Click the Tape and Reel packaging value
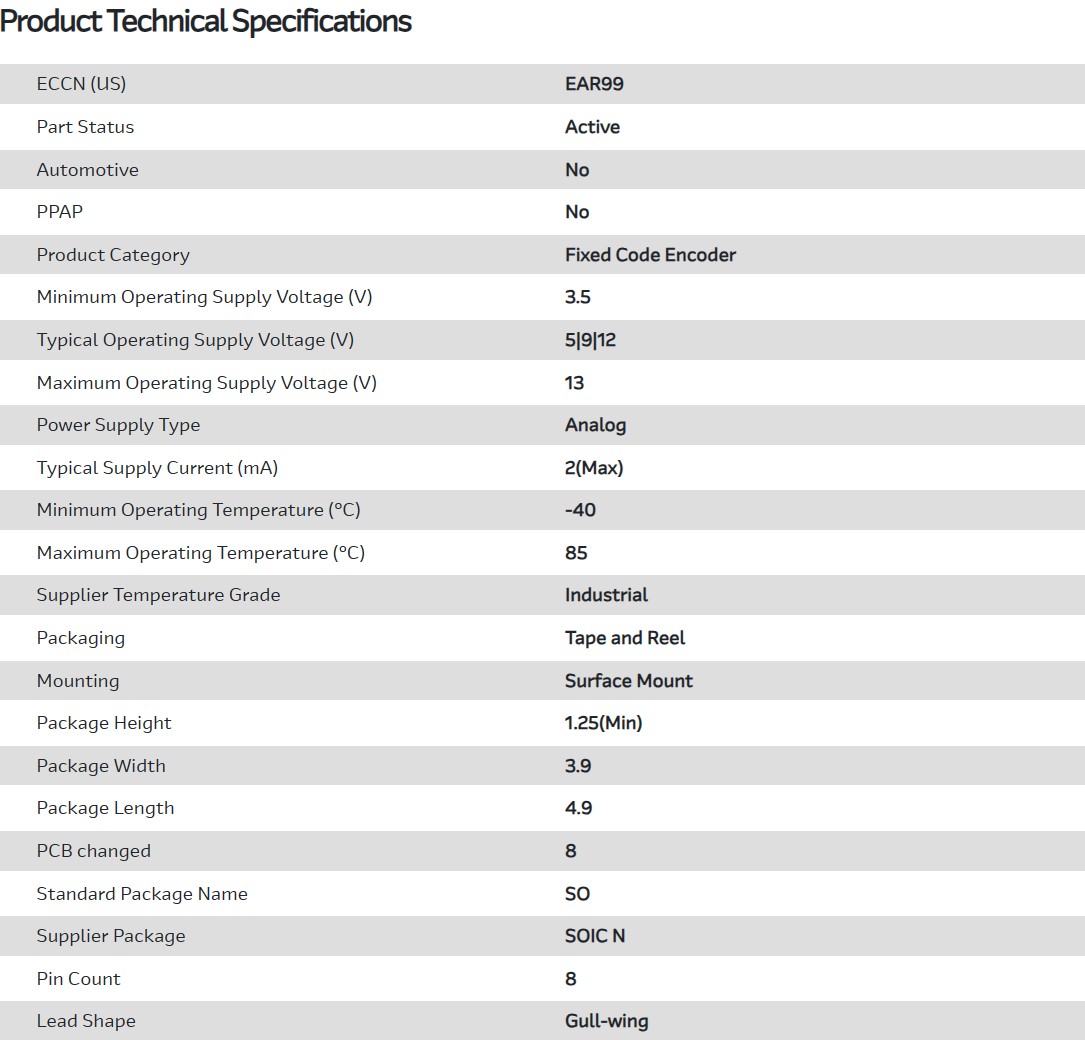Viewport: 1085px width, 1040px height. 625,638
